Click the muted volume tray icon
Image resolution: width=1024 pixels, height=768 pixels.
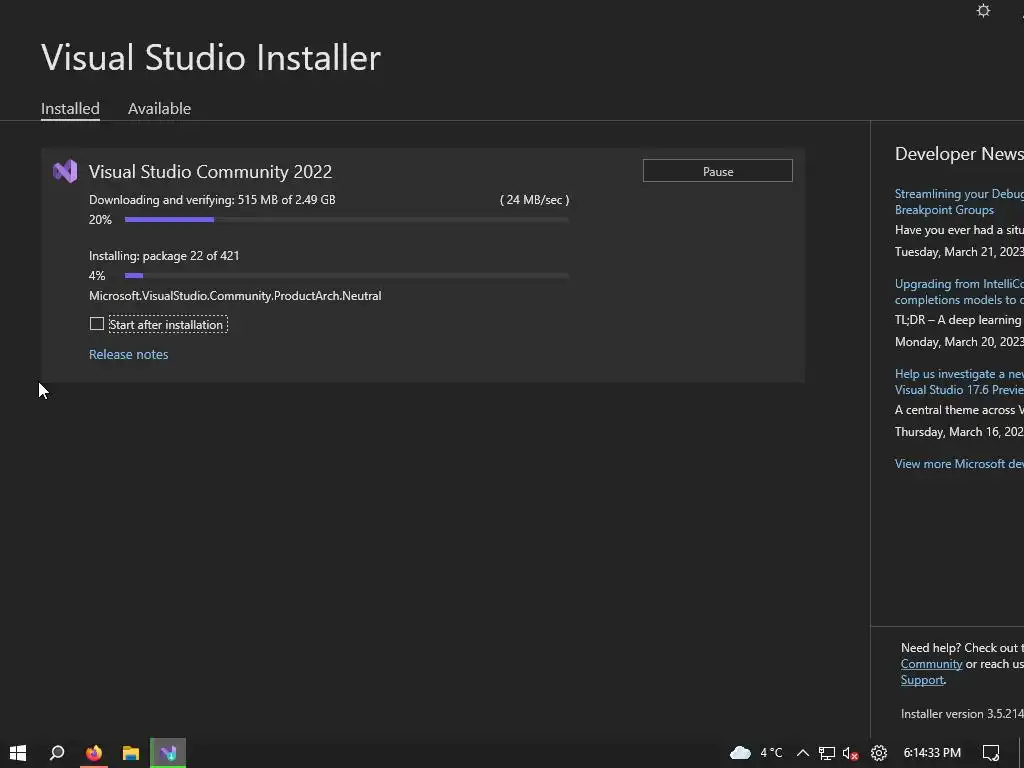pos(850,753)
